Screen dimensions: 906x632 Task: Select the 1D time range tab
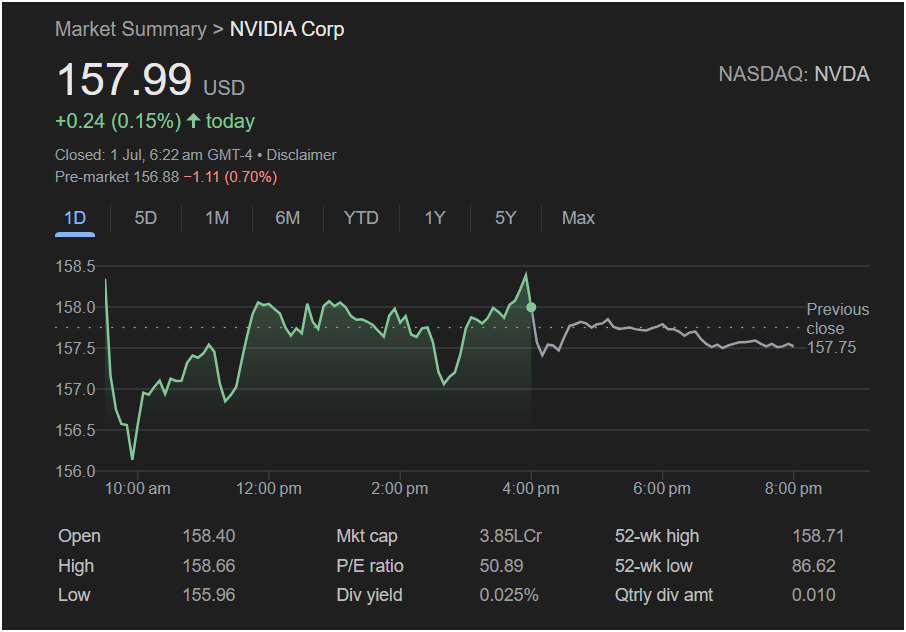pyautogui.click(x=75, y=218)
